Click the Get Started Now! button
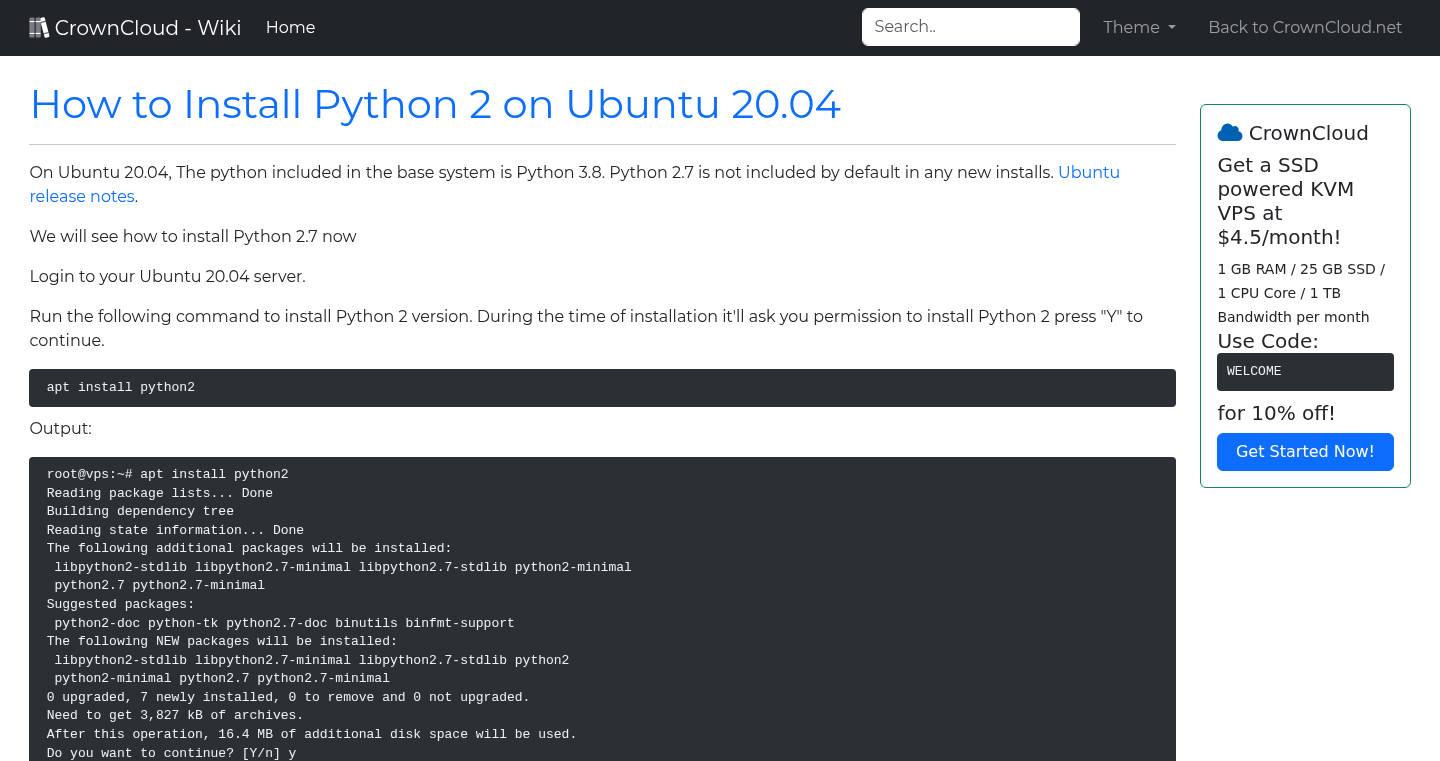This screenshot has width=1440, height=761. pos(1305,451)
